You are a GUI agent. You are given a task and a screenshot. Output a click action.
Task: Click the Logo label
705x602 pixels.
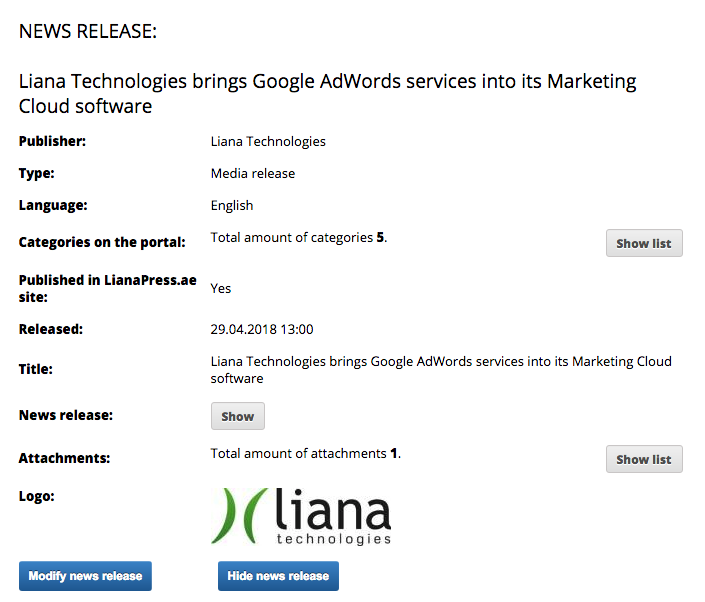(36, 496)
